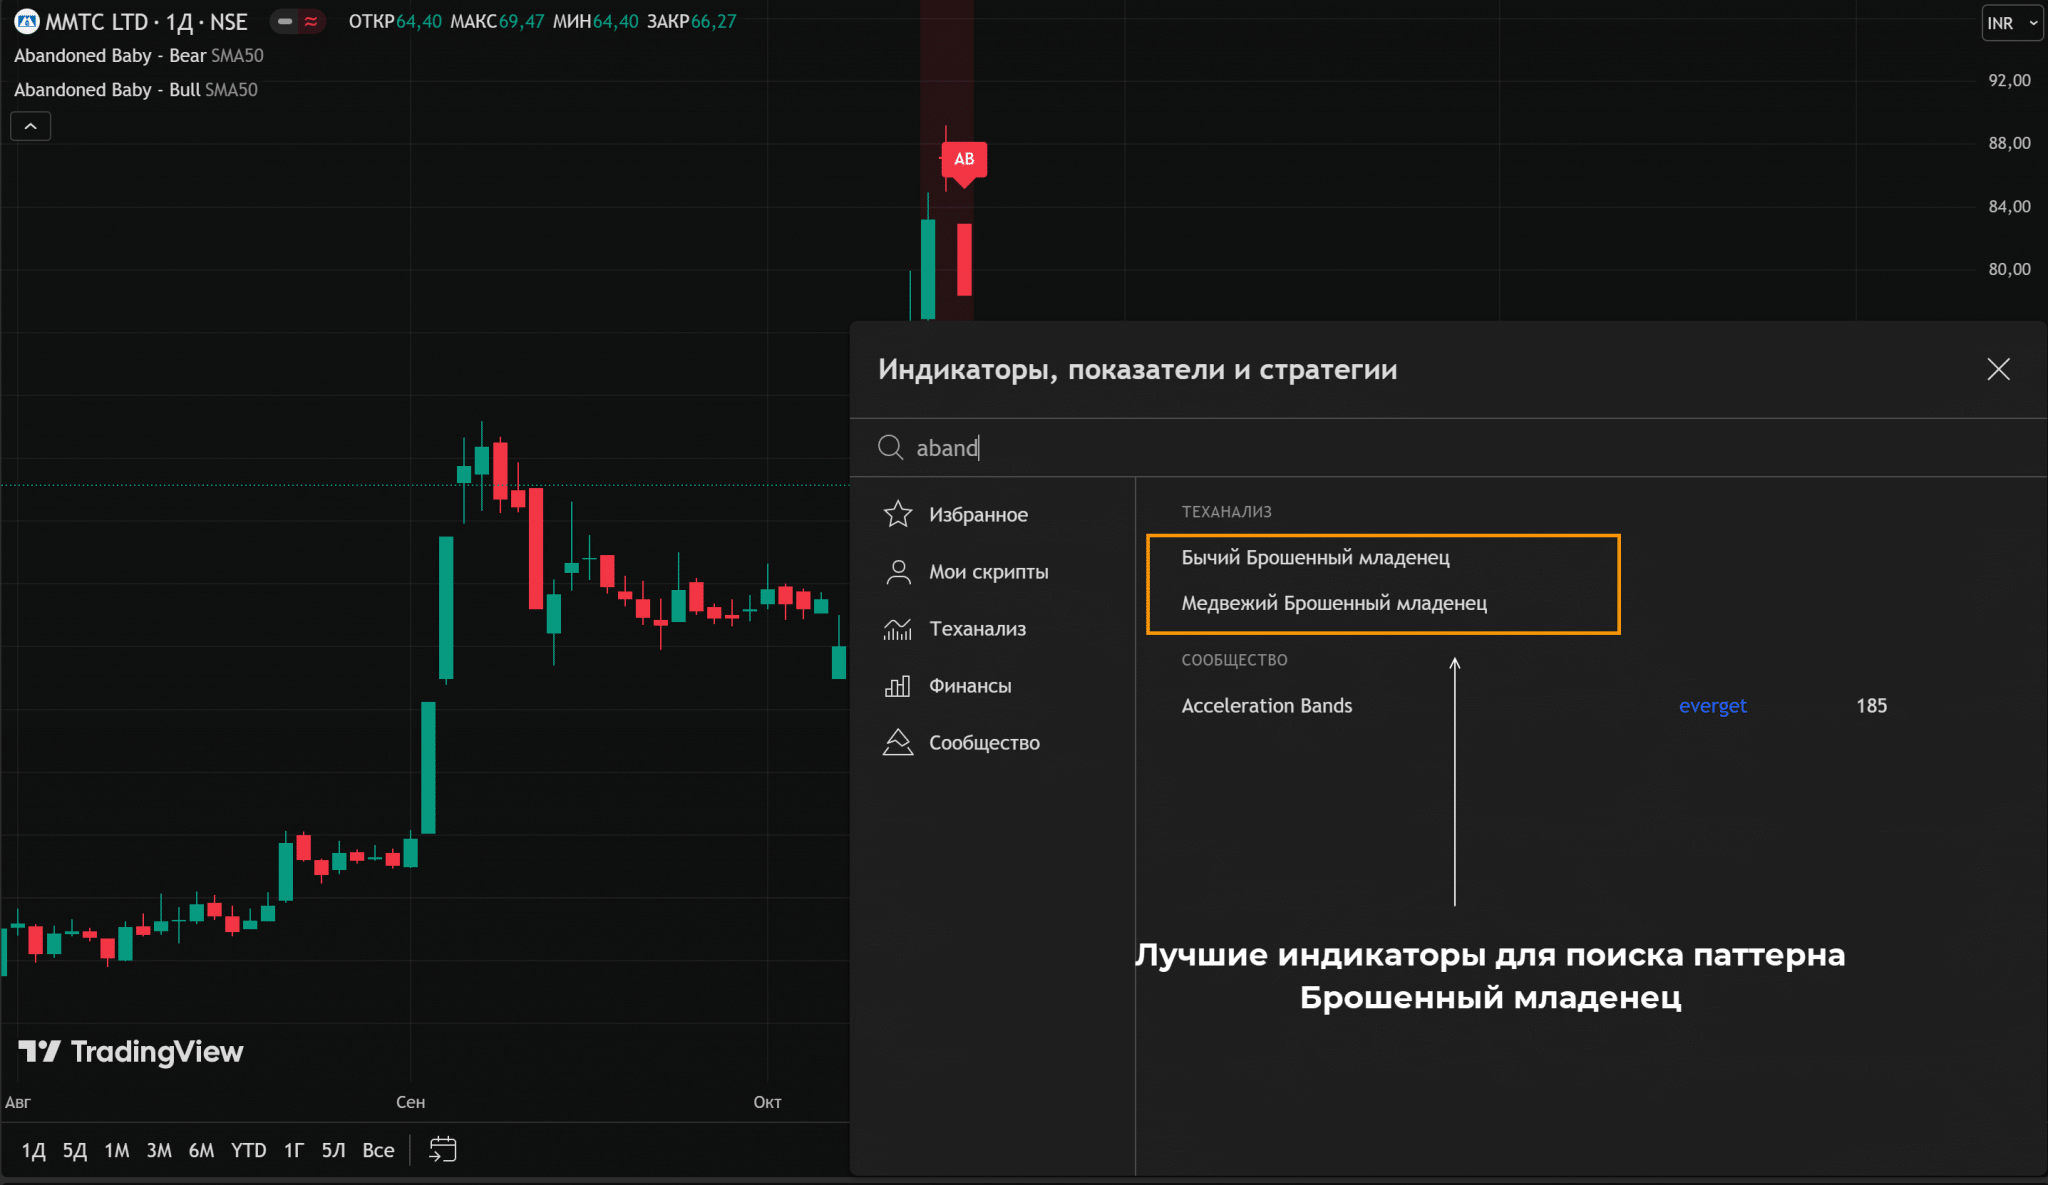Click the Сообщество mountain icon

pyautogui.click(x=897, y=743)
